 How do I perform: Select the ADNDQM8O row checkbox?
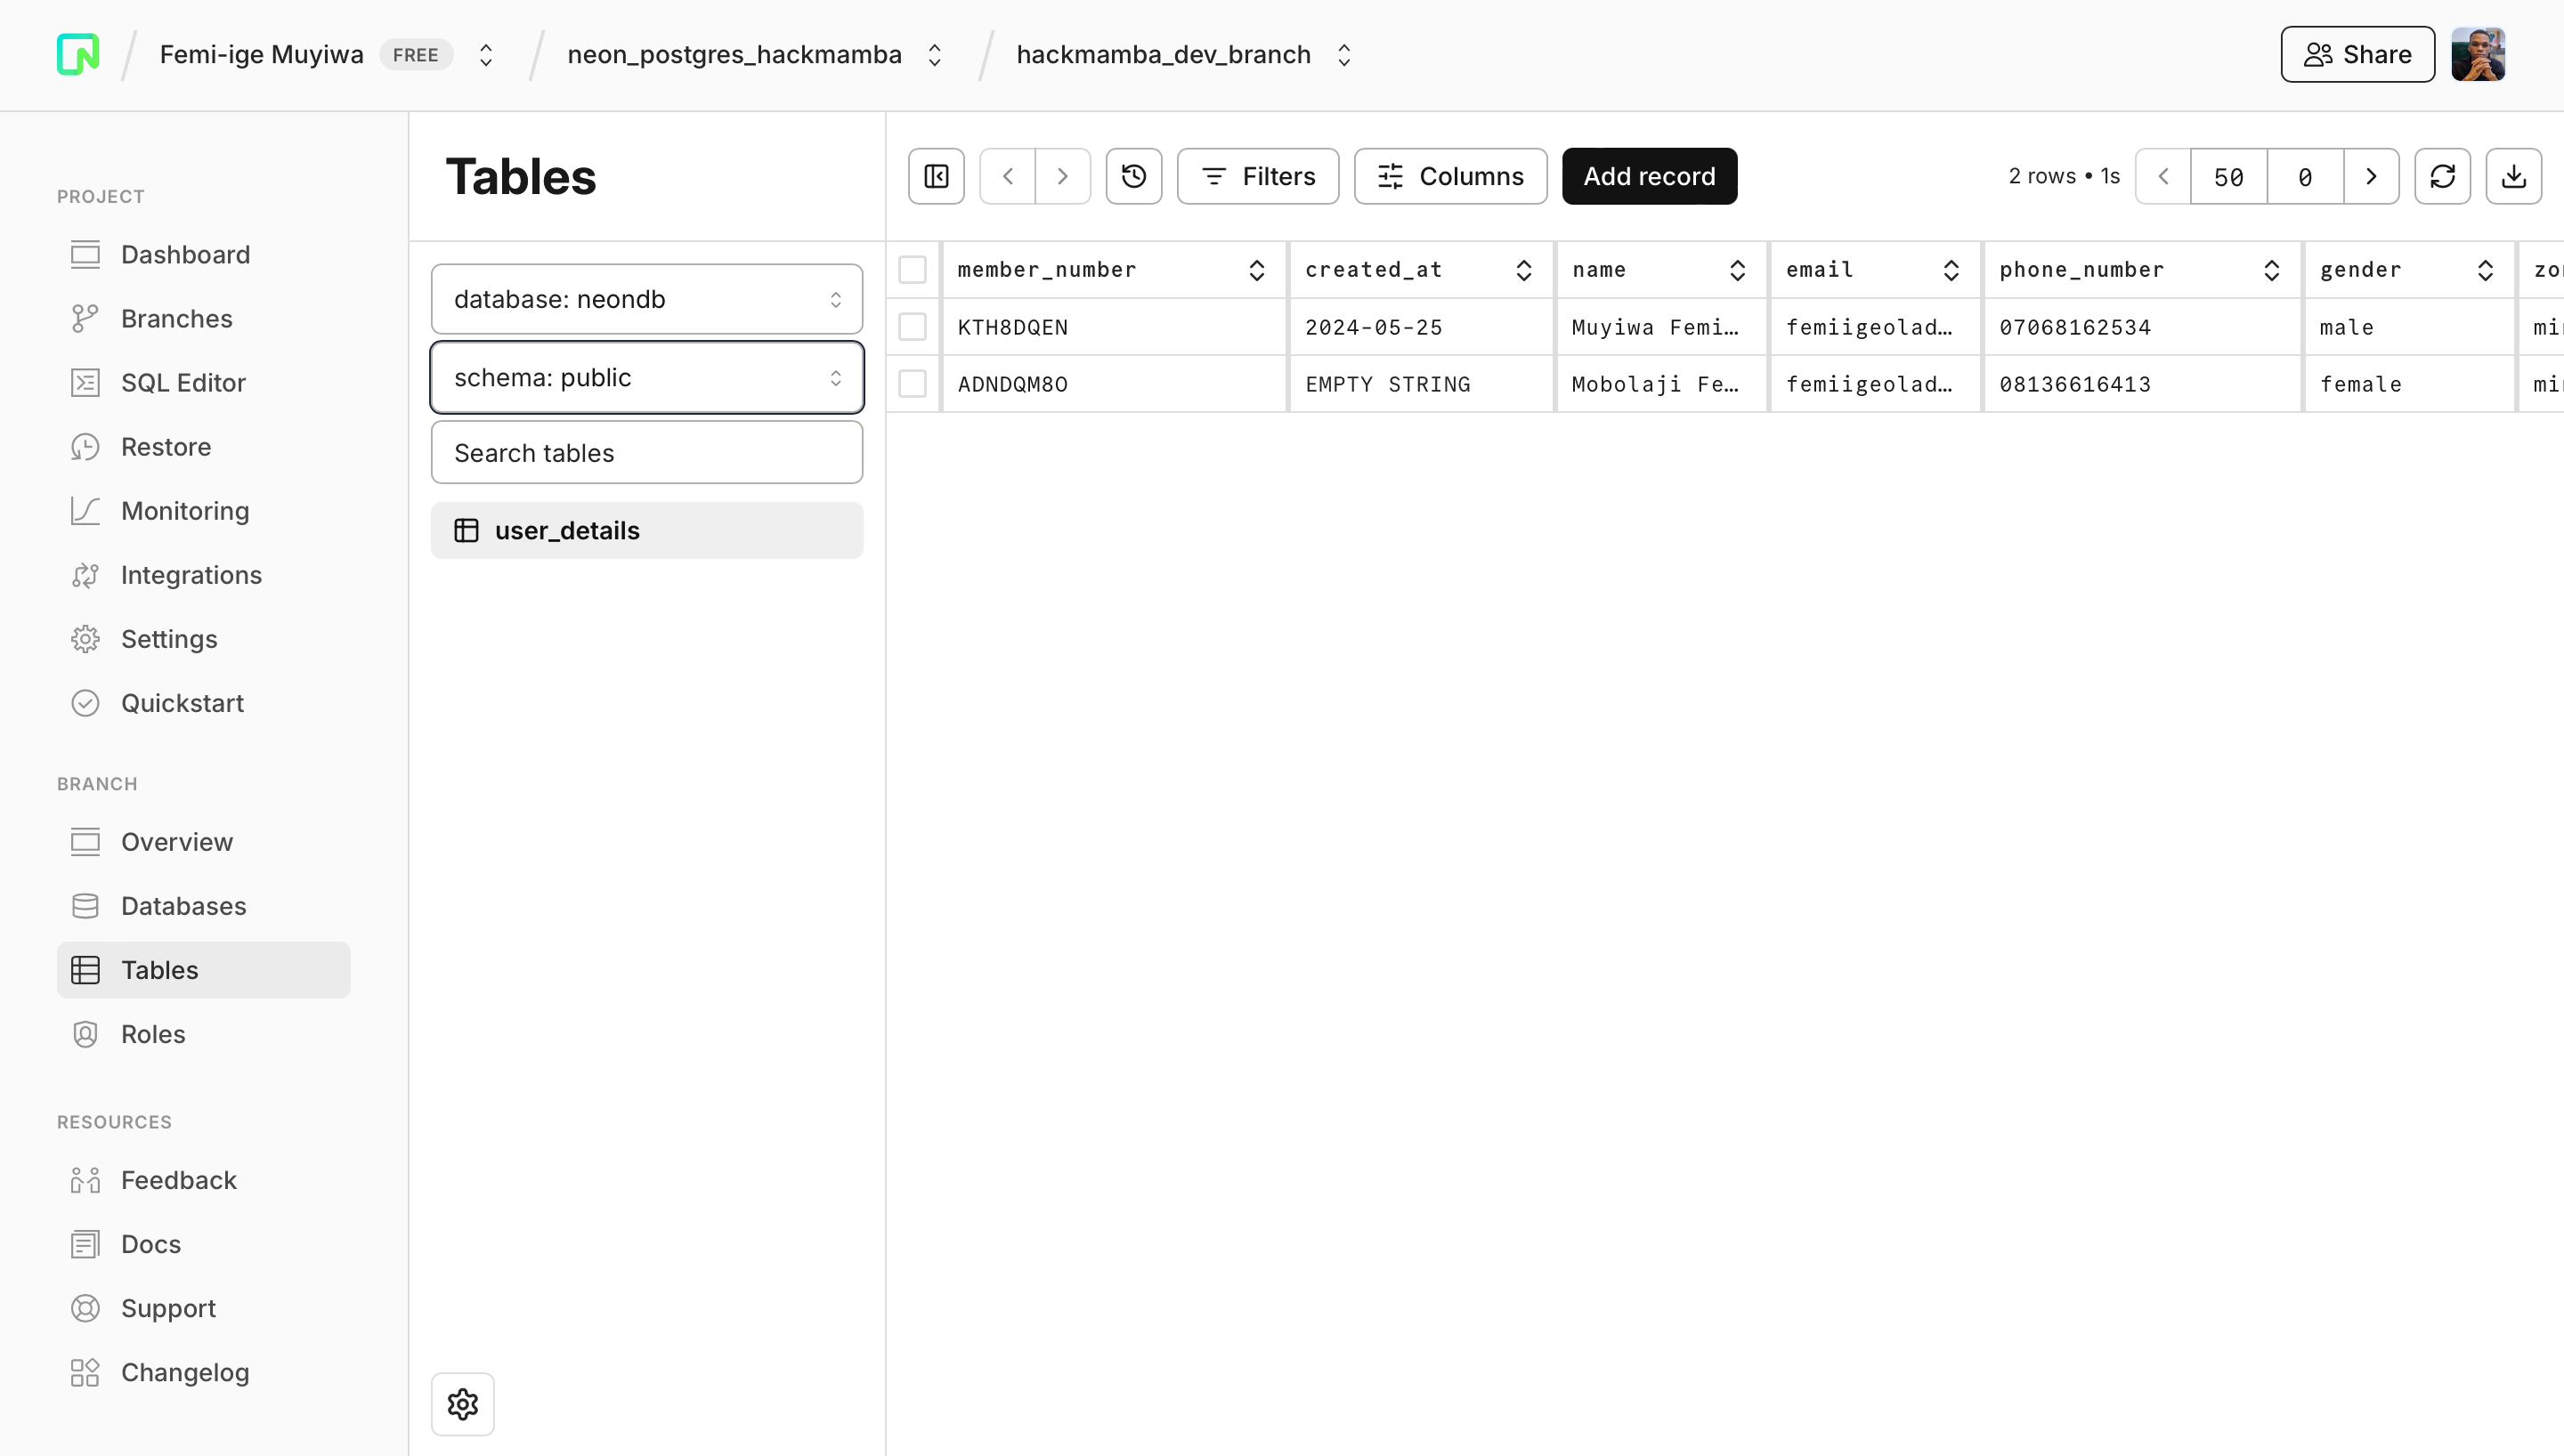tap(912, 384)
